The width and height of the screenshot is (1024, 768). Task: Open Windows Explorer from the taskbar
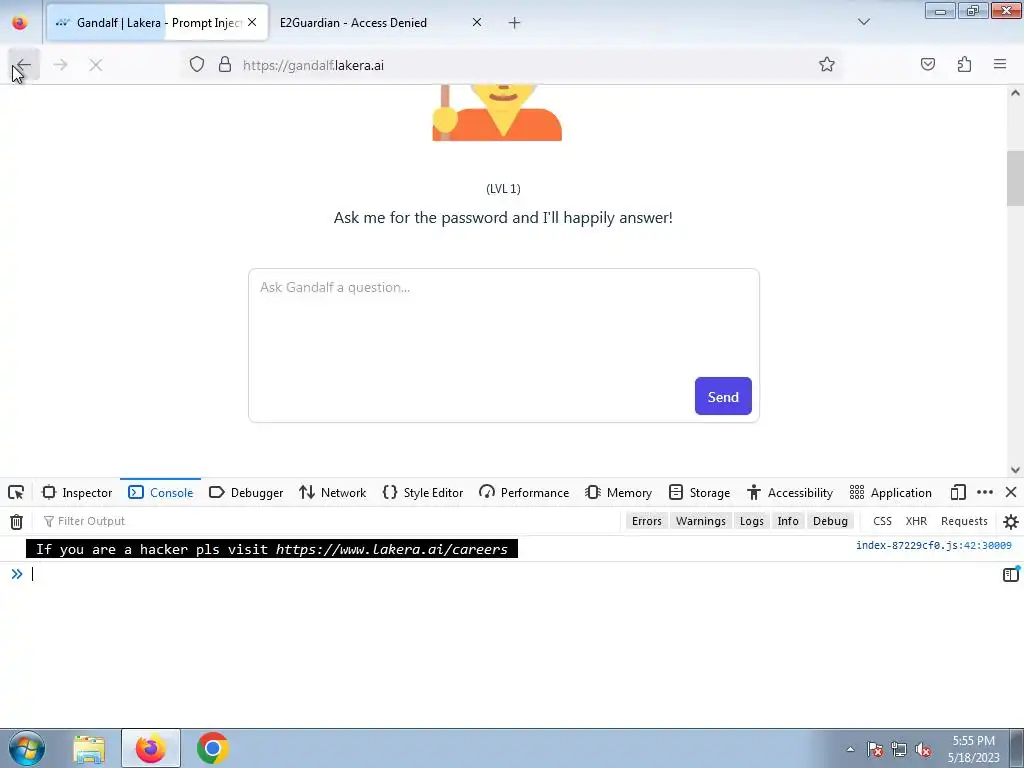tap(89, 748)
